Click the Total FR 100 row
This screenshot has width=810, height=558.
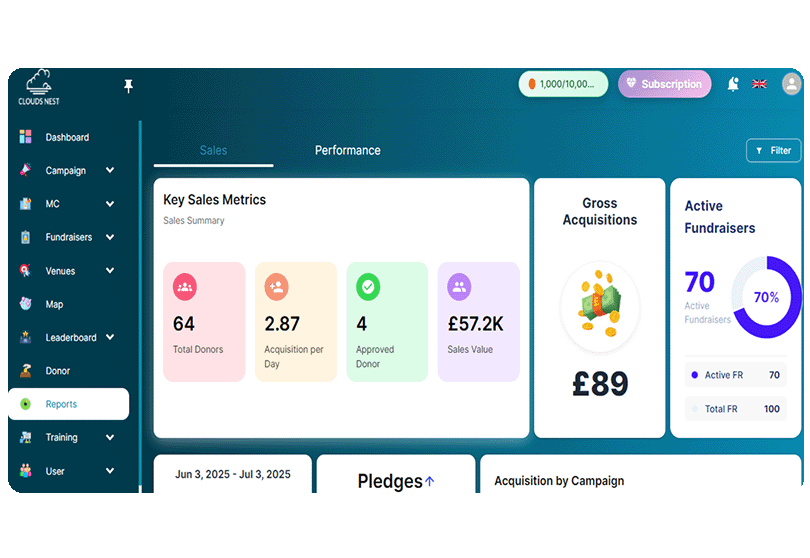736,409
